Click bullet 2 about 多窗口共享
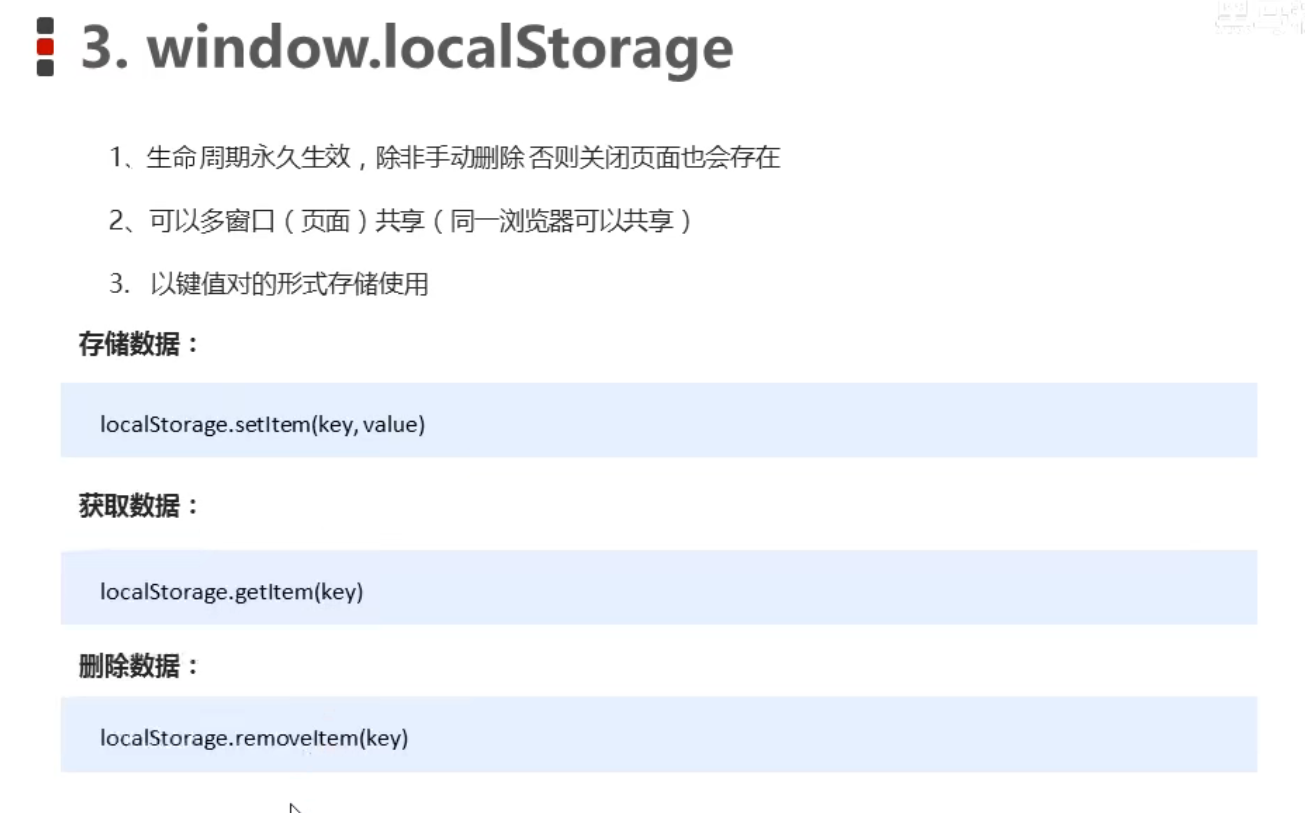Image resolution: width=1305 pixels, height=813 pixels. coord(400,221)
